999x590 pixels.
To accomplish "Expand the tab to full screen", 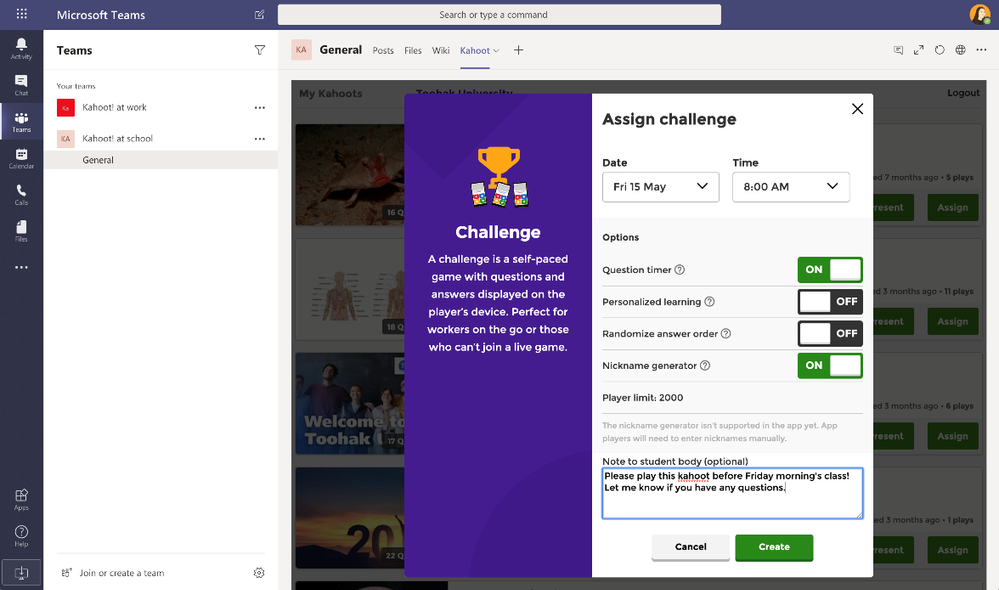I will click(919, 50).
